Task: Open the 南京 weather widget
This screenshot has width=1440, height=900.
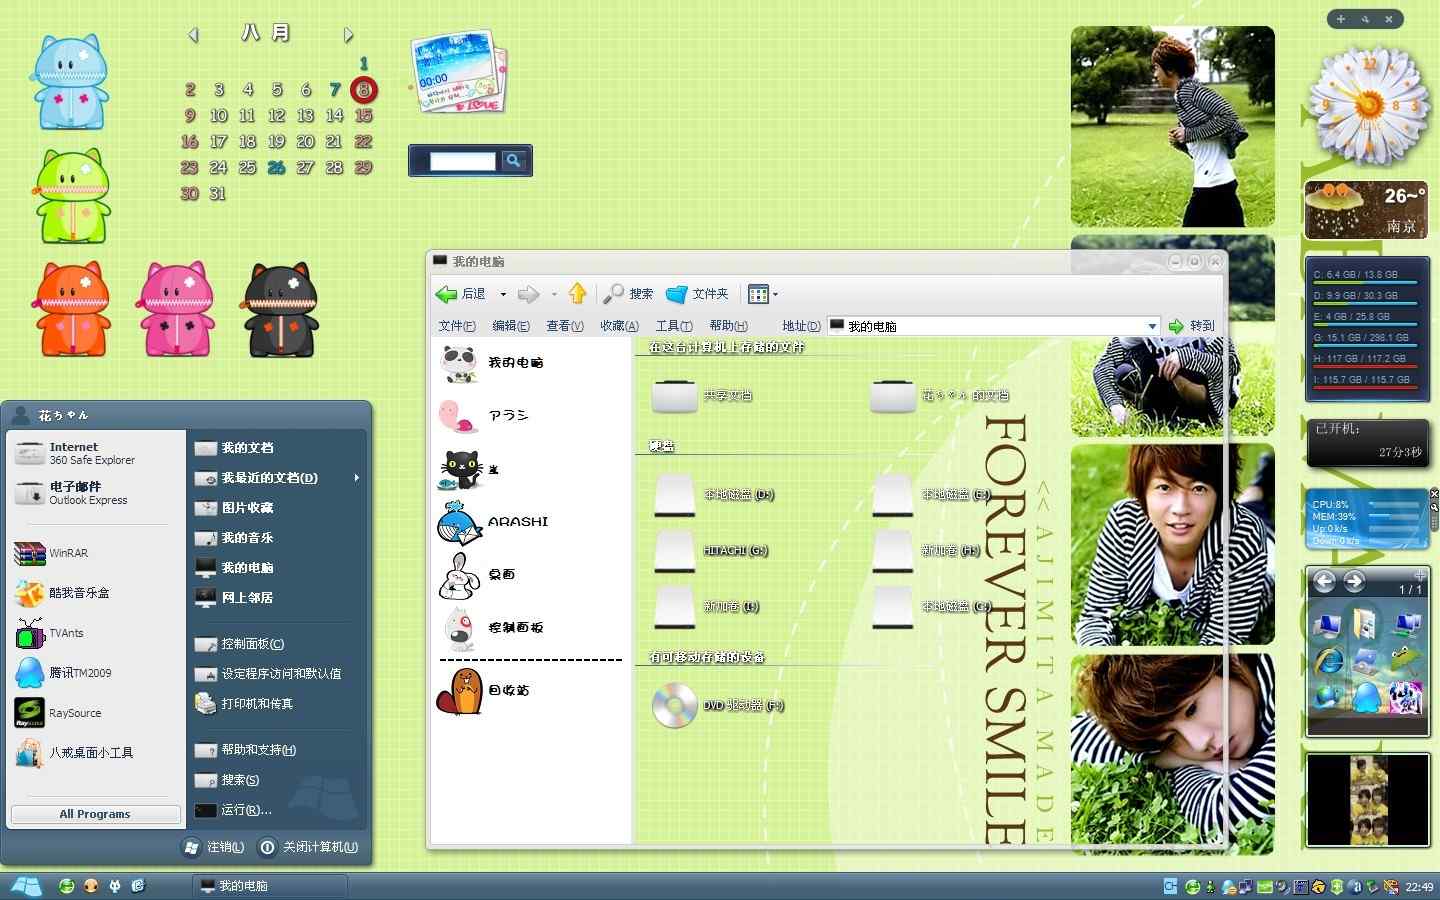Action: coord(1367,209)
